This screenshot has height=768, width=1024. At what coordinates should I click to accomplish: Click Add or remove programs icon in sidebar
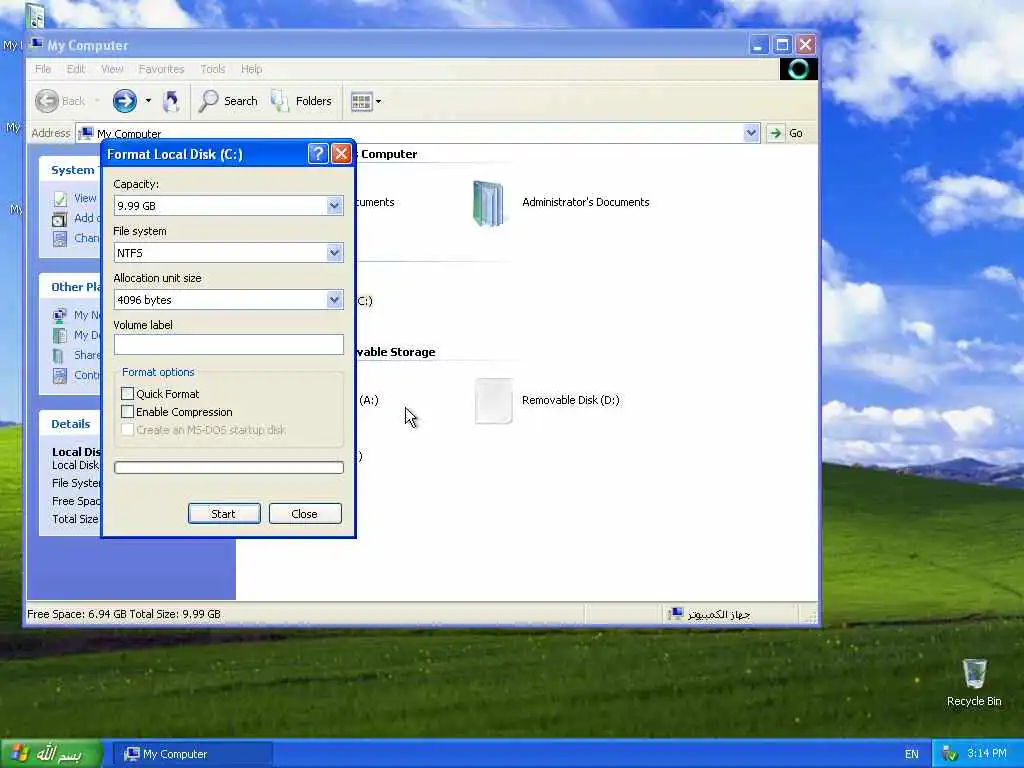coord(60,219)
